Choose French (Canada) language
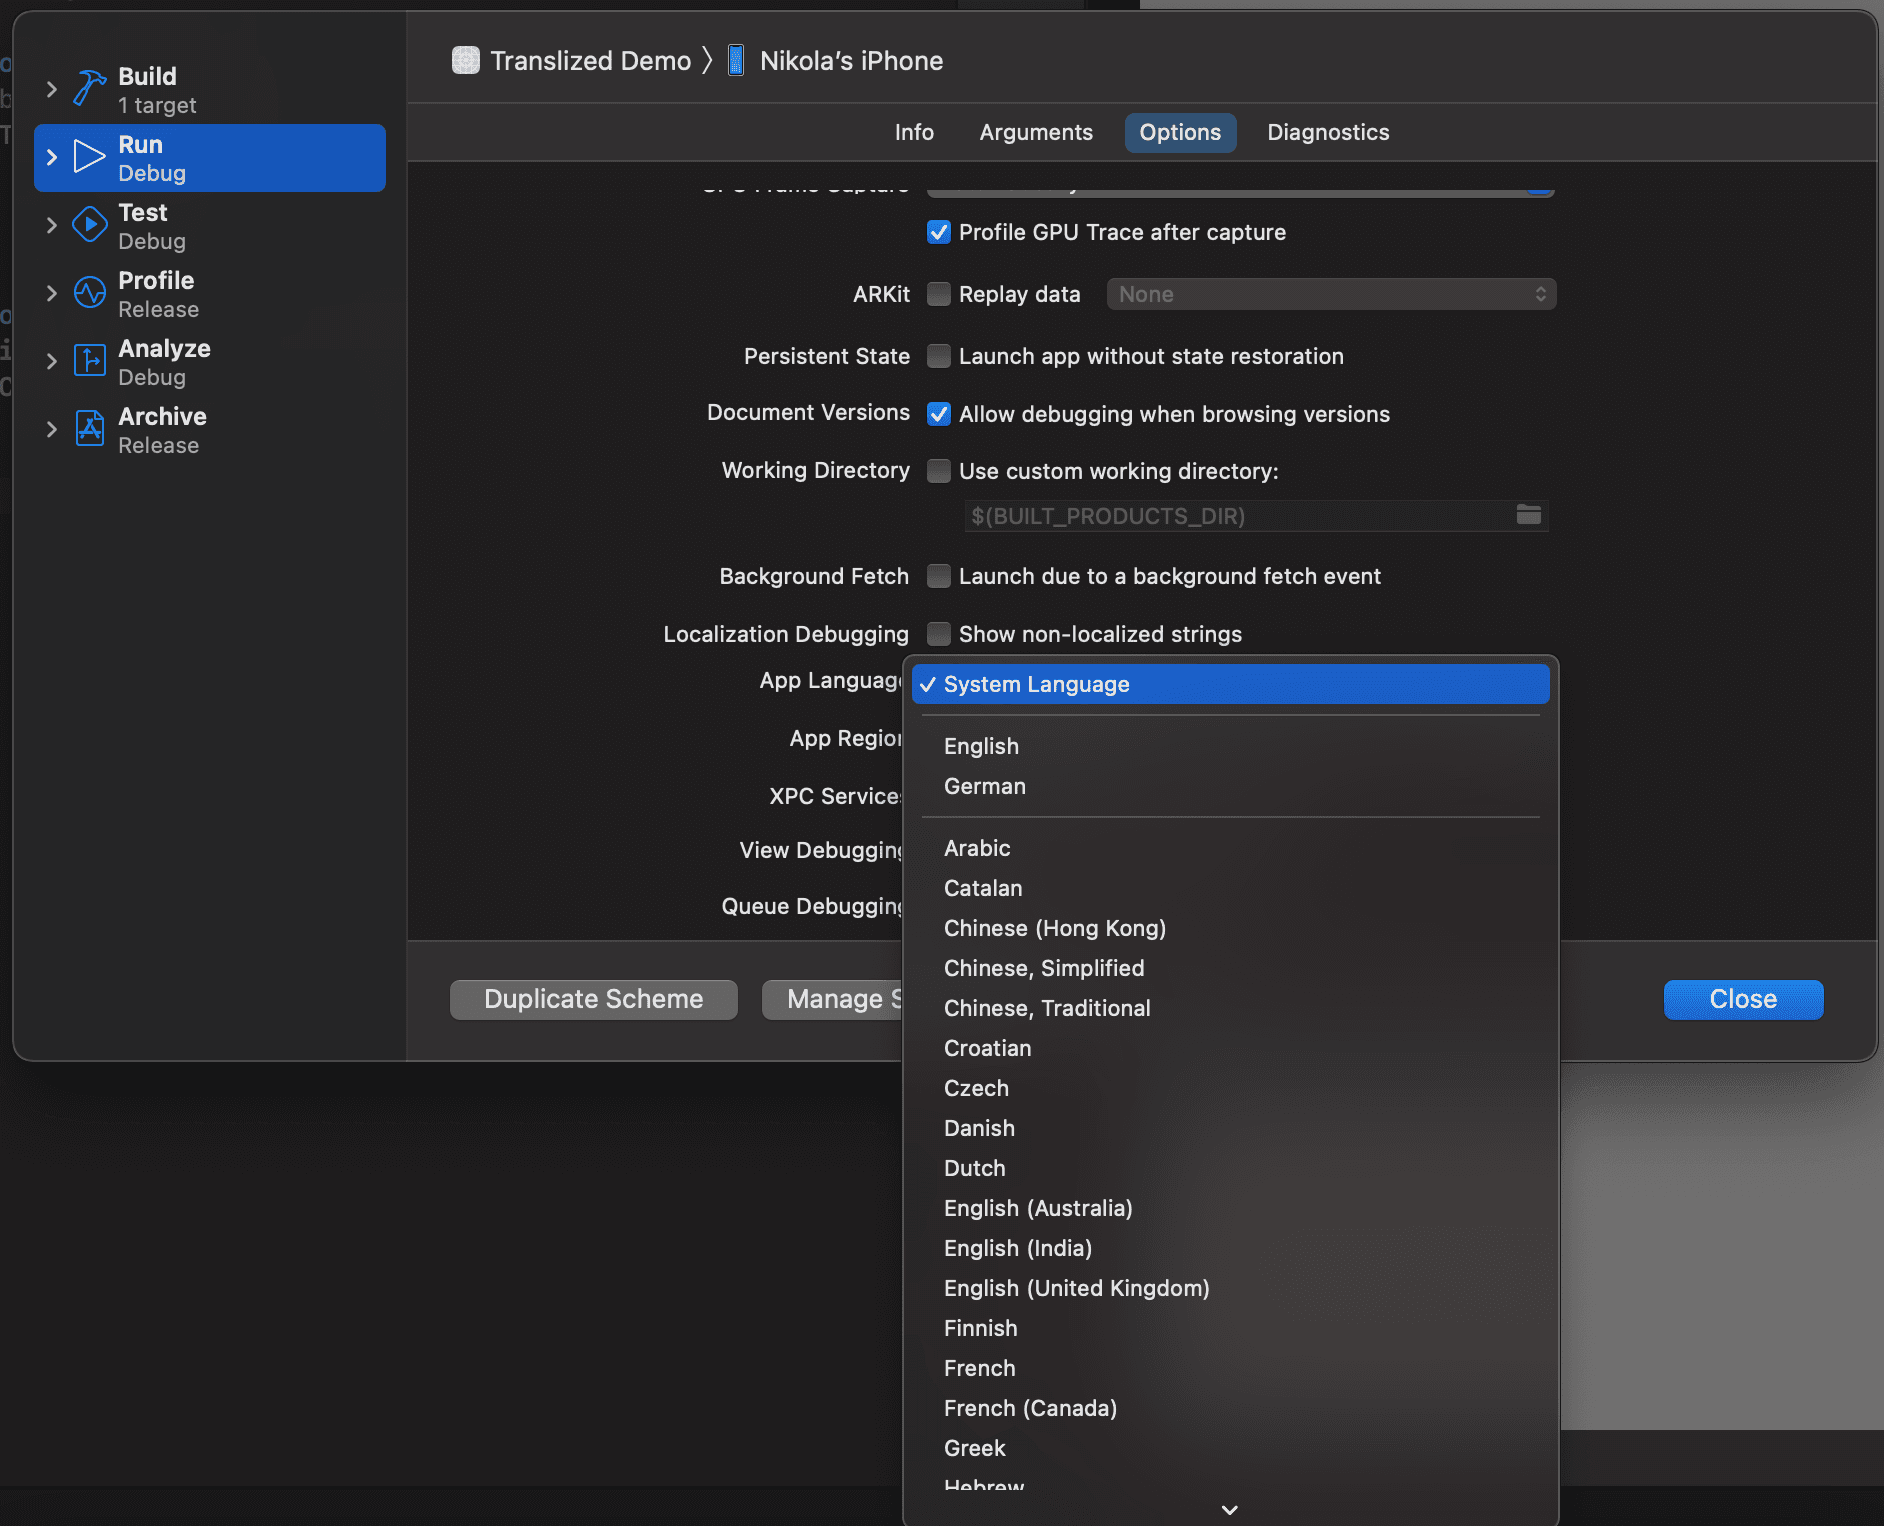The image size is (1884, 1526). (x=1230, y=1408)
